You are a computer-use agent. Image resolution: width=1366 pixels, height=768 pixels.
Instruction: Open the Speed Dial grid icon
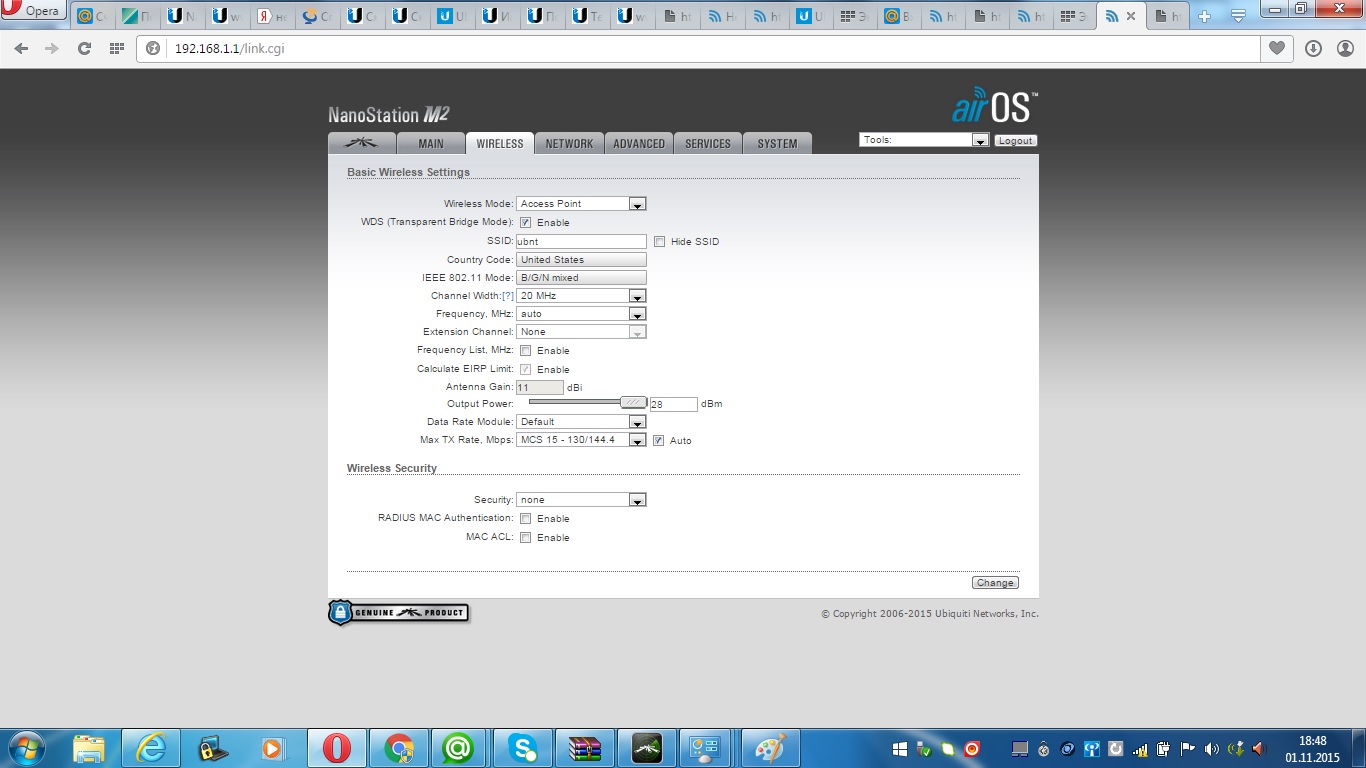point(116,48)
